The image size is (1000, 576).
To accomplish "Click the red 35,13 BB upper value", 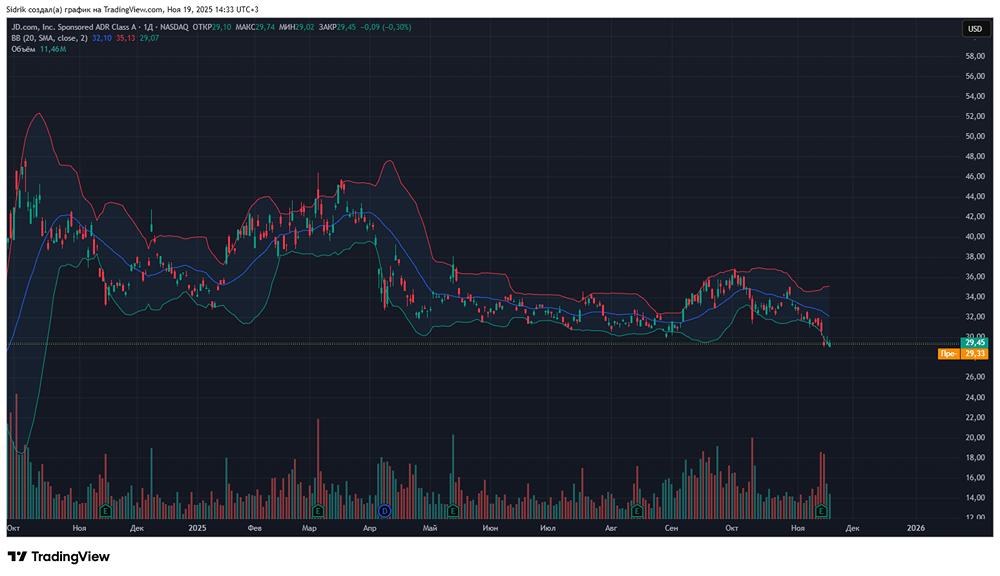I will 125,37.
